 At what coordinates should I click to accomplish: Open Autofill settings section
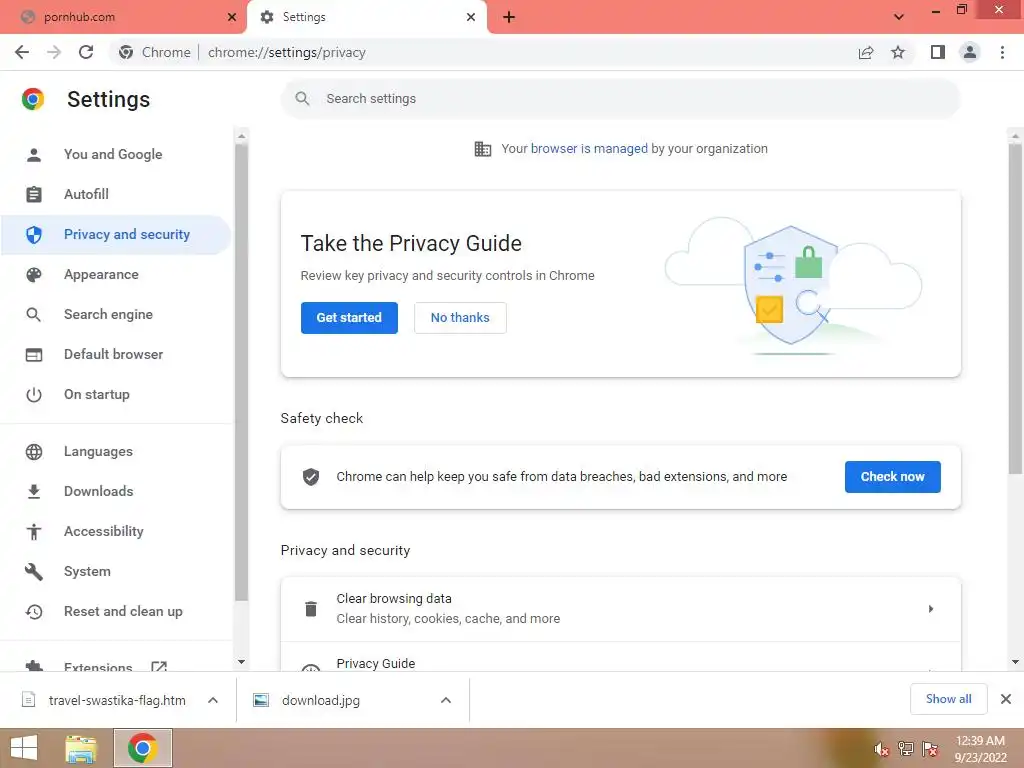(x=116, y=195)
